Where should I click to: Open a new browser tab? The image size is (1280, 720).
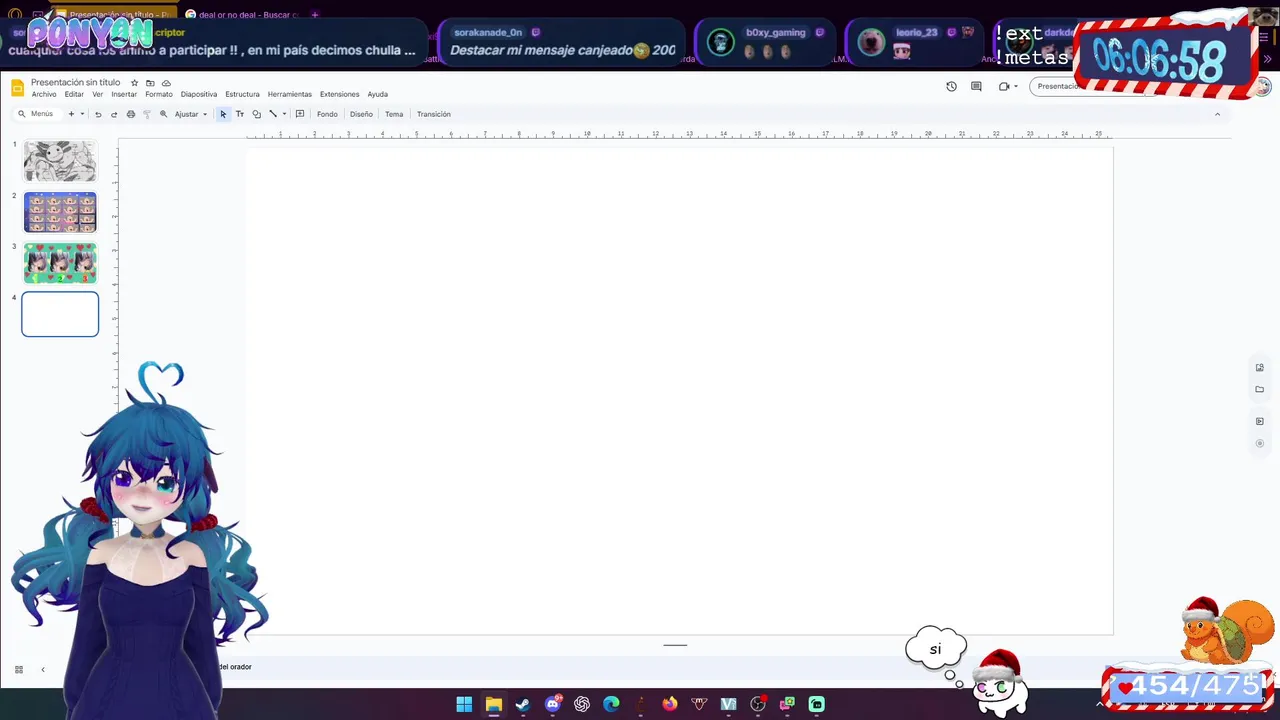coord(314,15)
